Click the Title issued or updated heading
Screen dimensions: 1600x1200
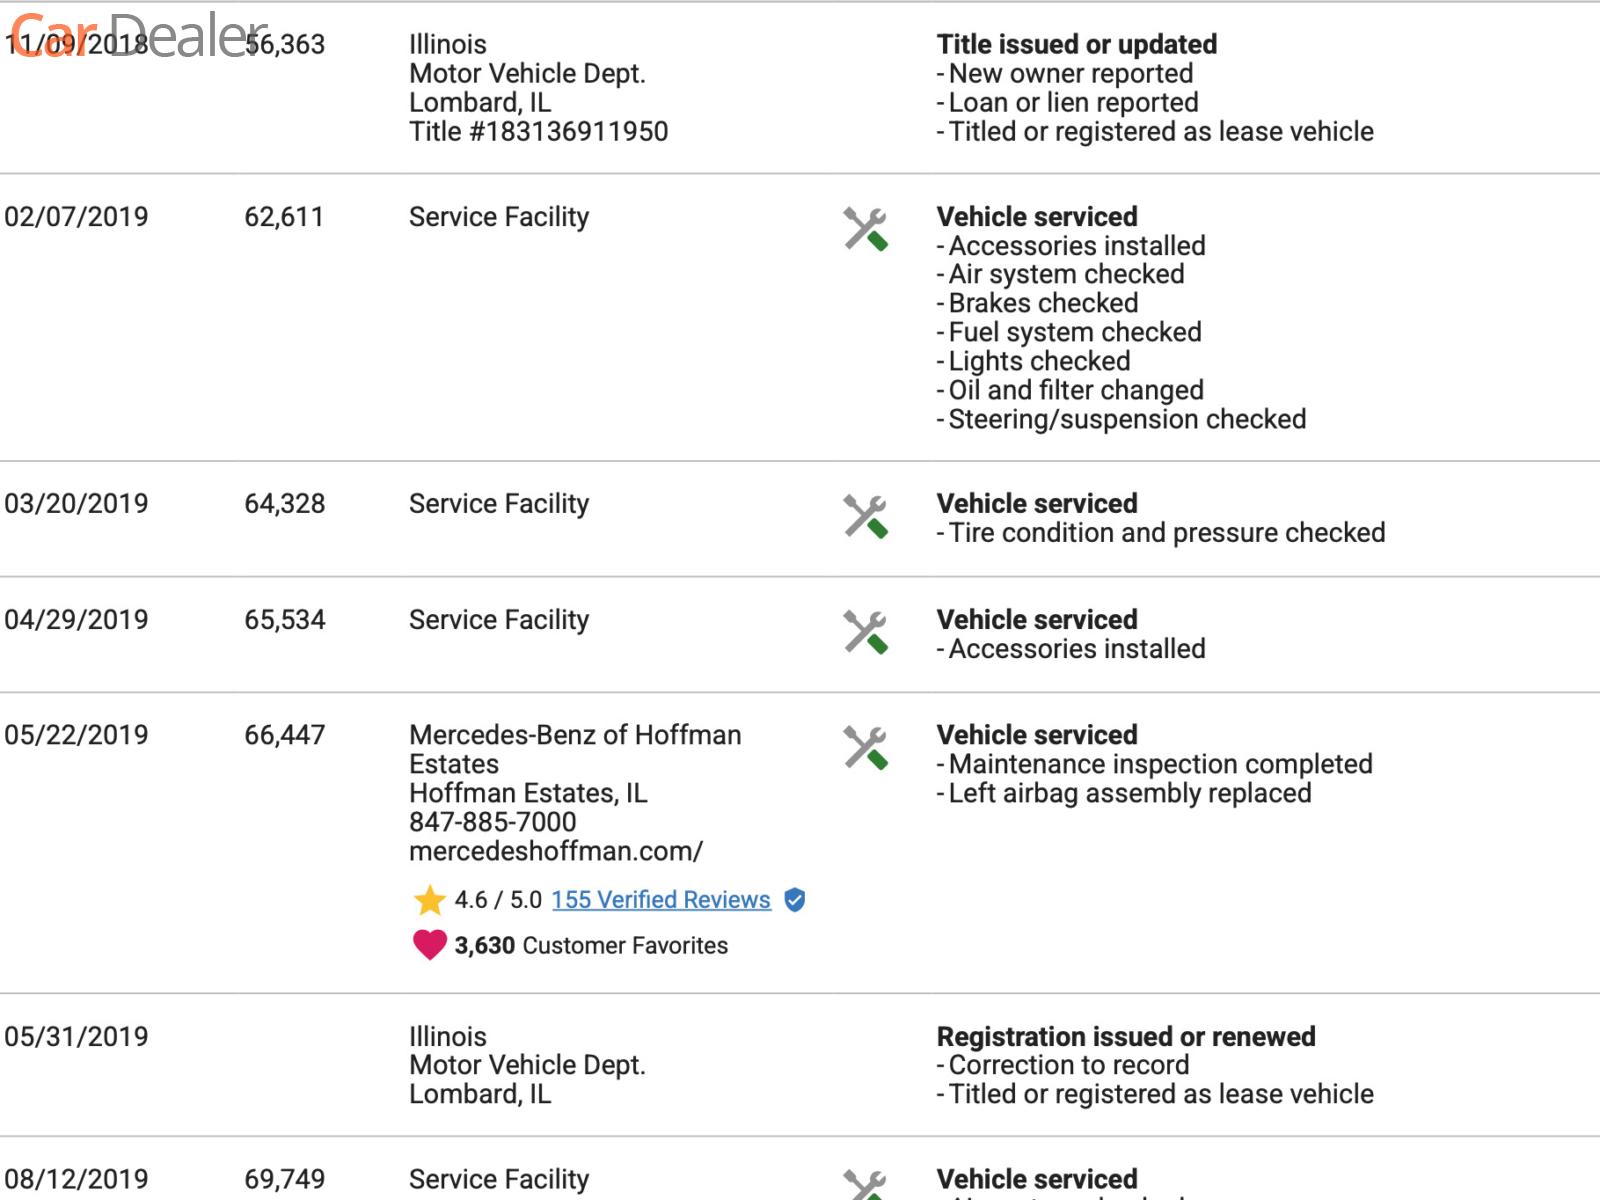(1076, 44)
